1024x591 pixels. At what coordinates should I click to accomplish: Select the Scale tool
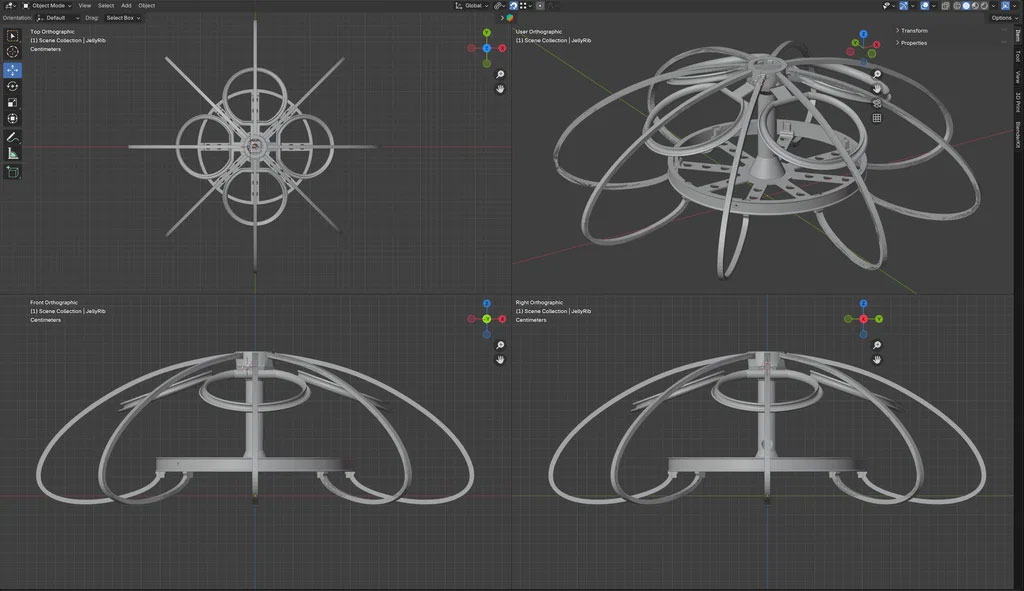pyautogui.click(x=12, y=103)
